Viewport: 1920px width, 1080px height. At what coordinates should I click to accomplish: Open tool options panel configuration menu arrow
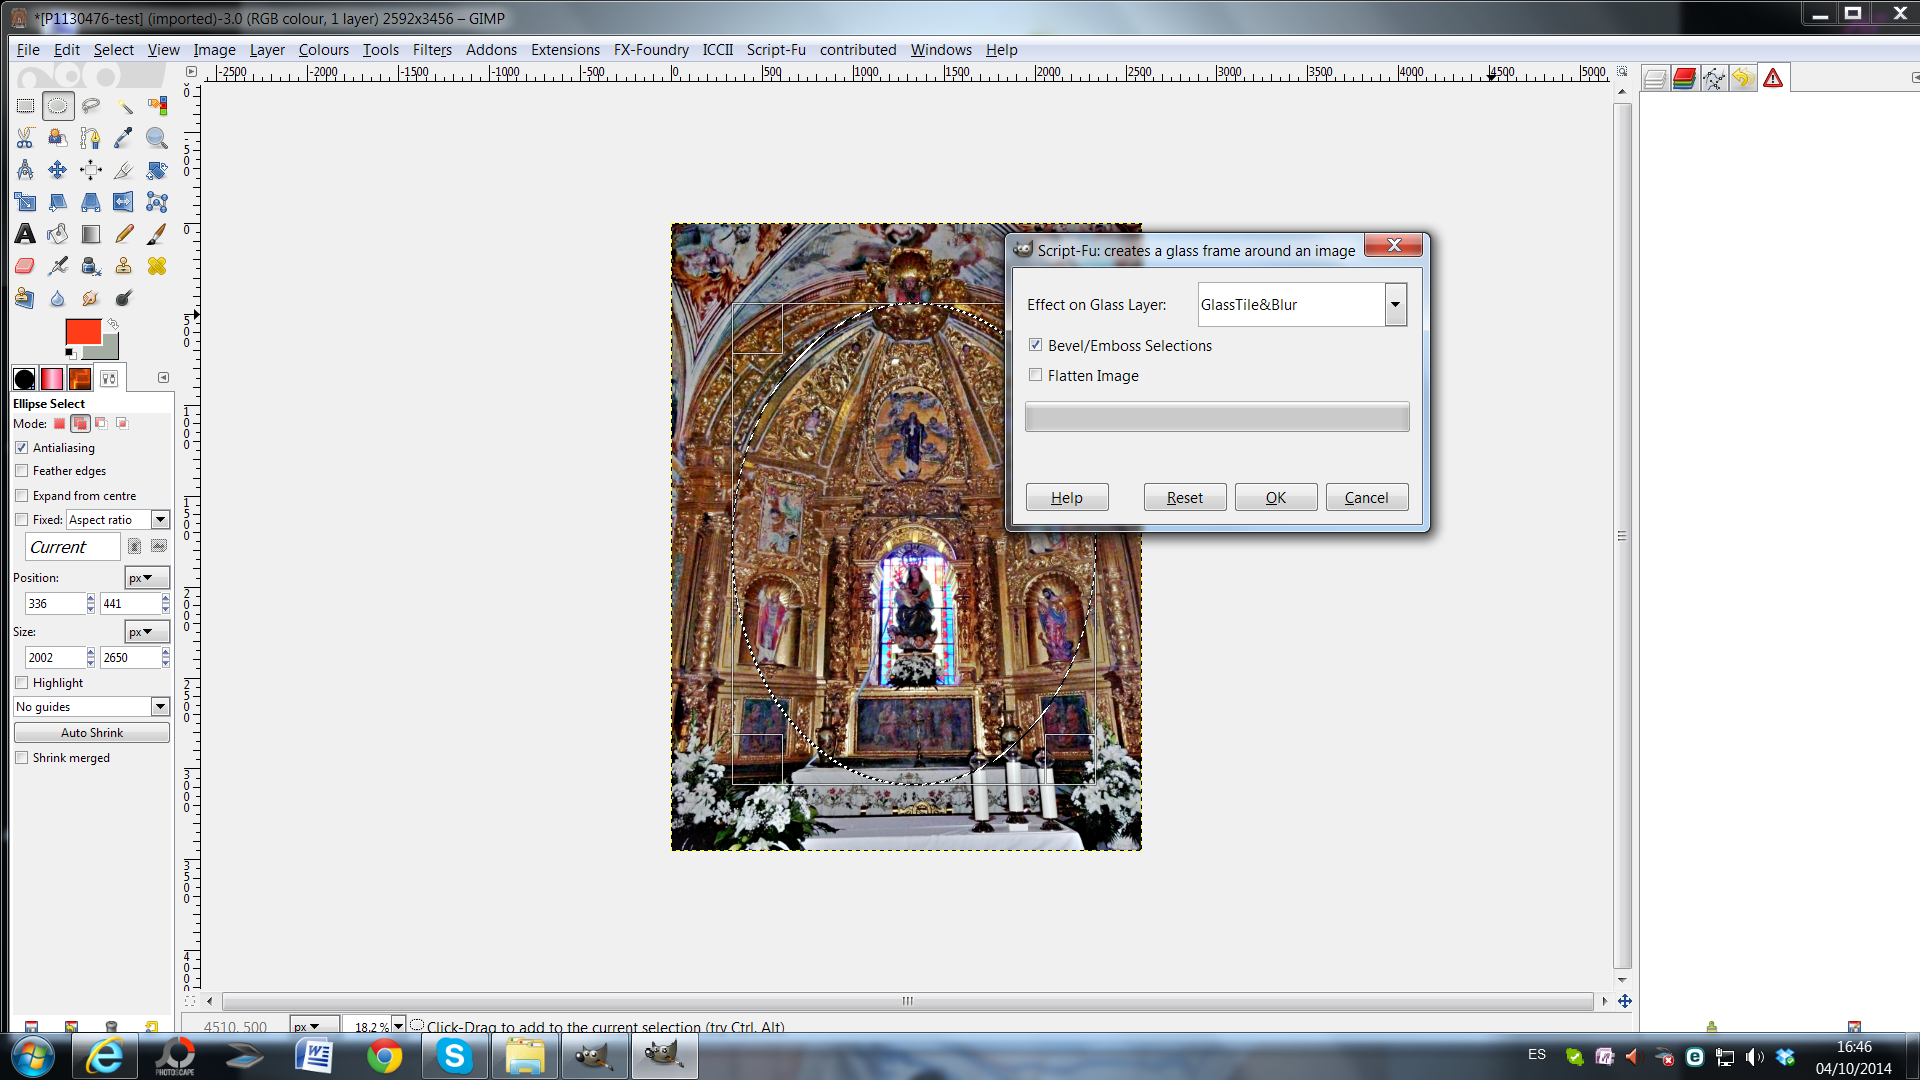[163, 378]
